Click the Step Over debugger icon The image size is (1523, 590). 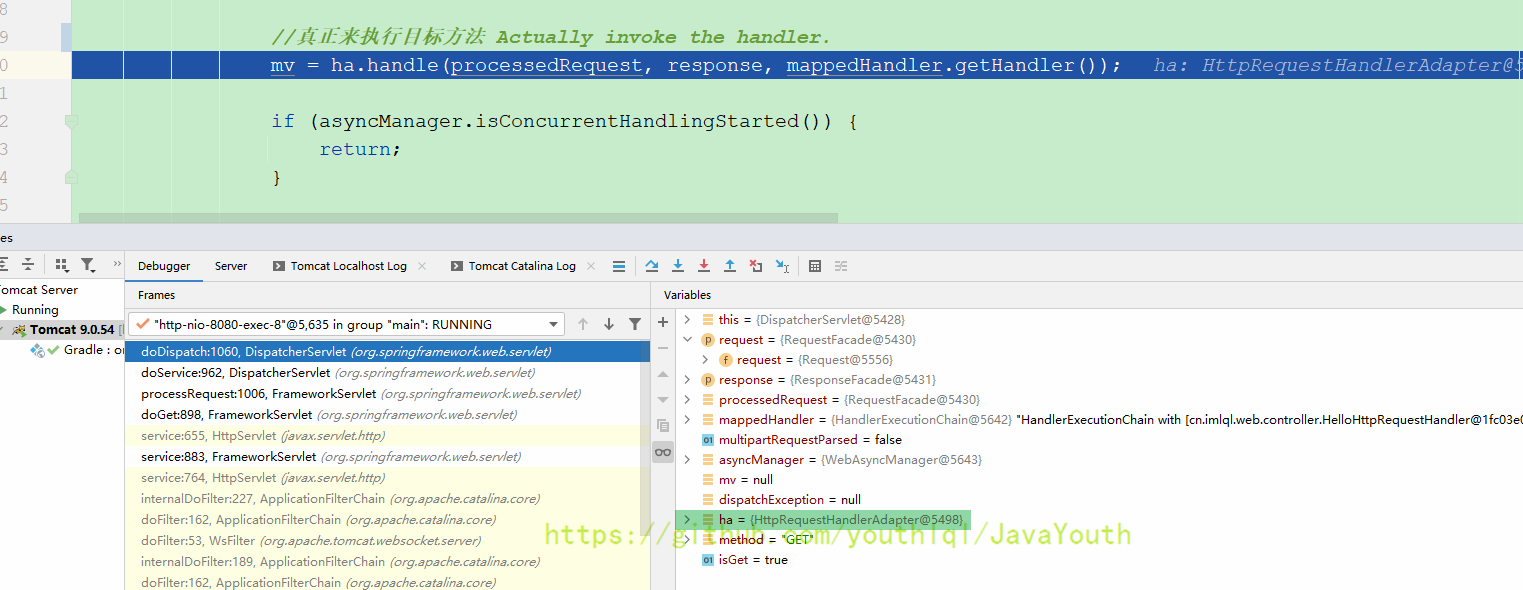tap(652, 266)
